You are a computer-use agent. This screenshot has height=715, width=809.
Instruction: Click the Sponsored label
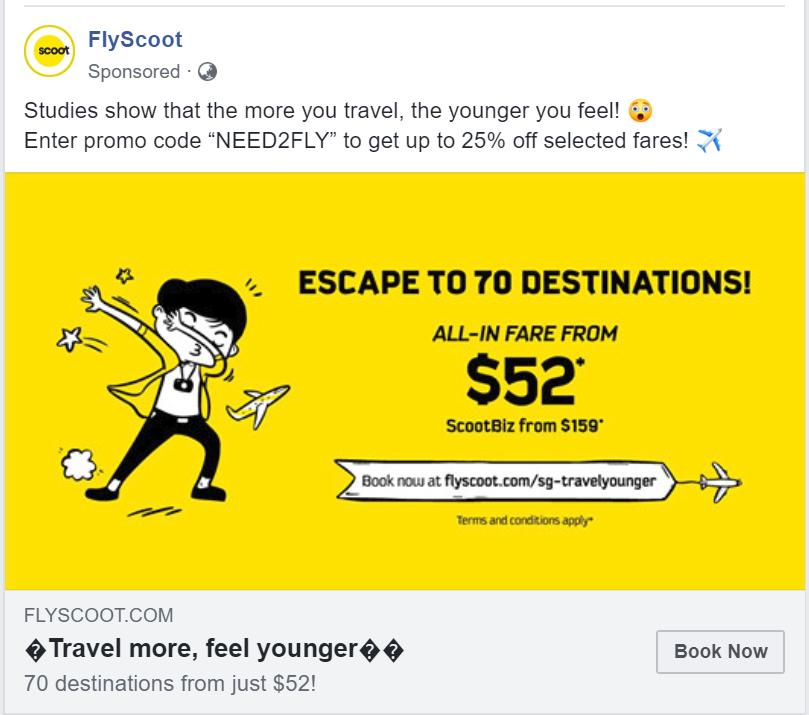(x=134, y=72)
